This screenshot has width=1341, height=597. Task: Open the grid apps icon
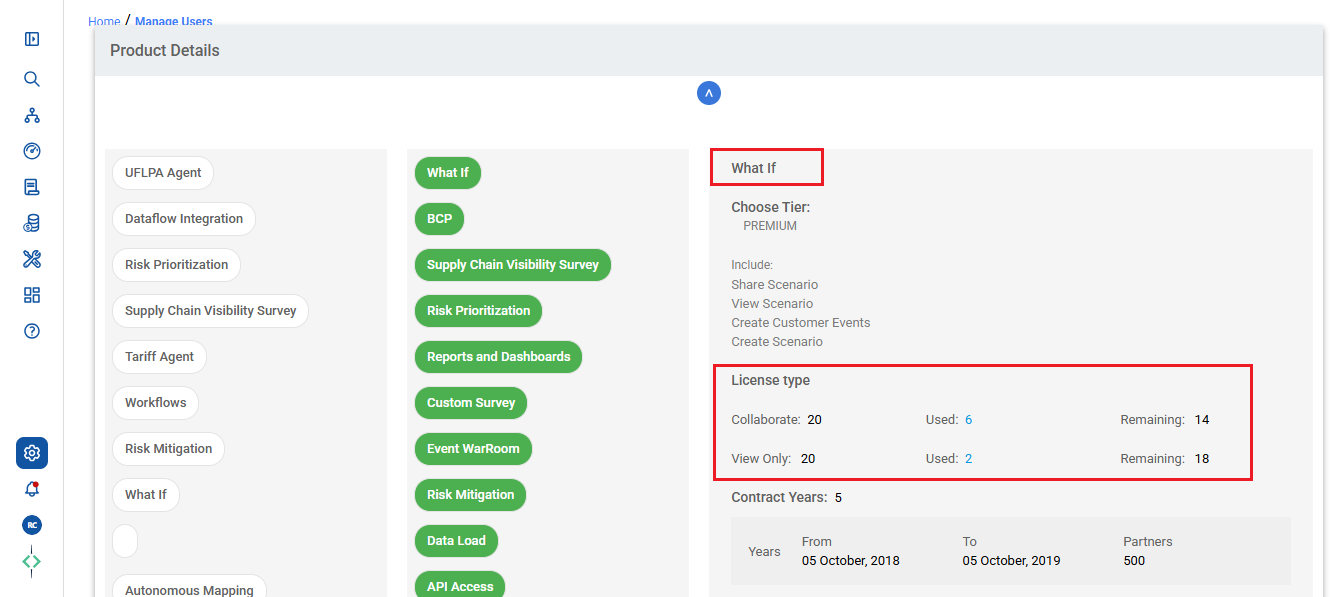[32, 295]
